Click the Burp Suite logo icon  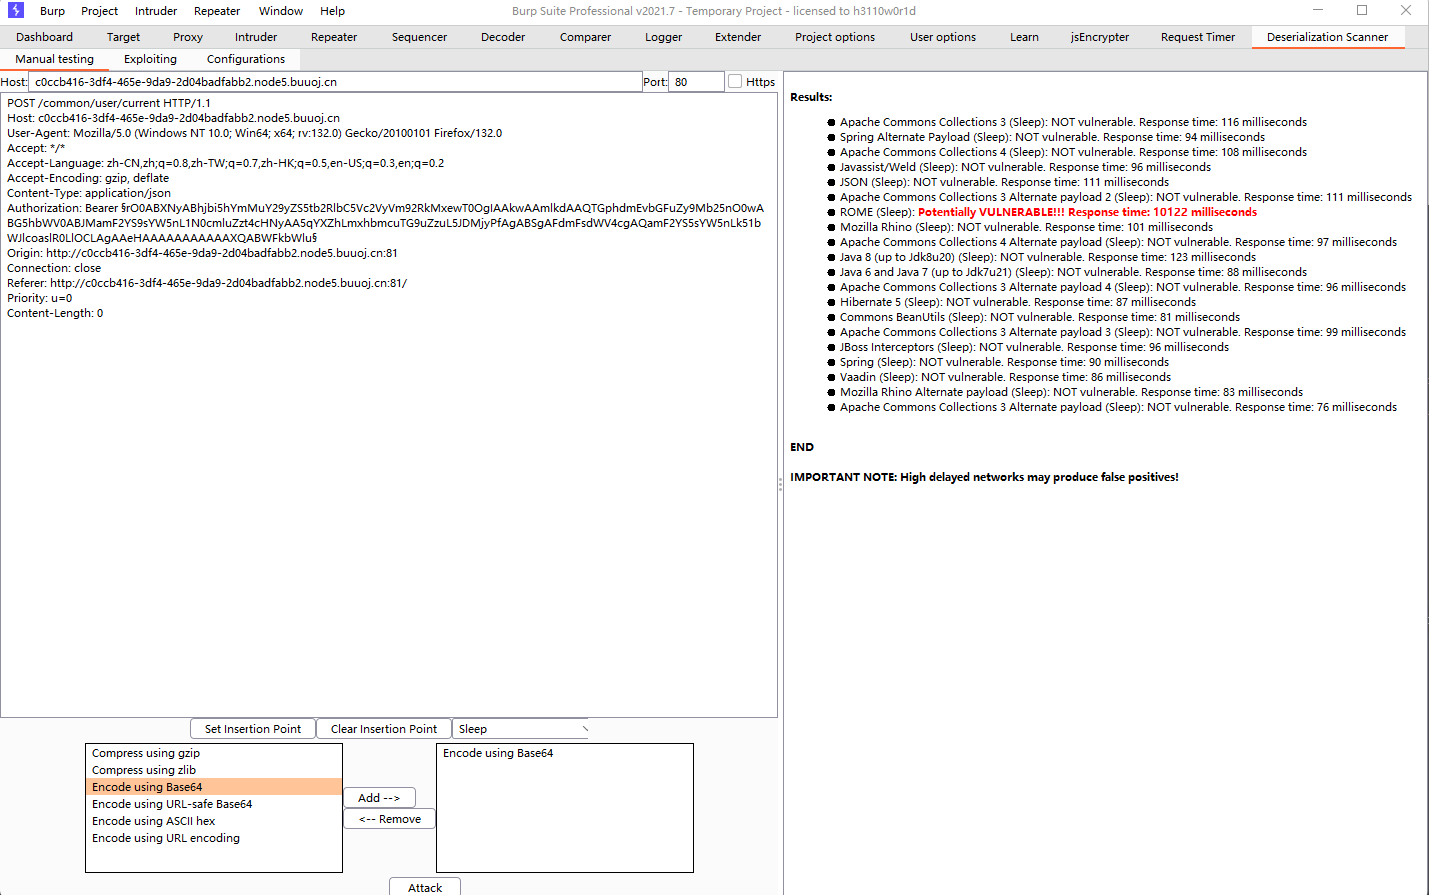(15, 10)
